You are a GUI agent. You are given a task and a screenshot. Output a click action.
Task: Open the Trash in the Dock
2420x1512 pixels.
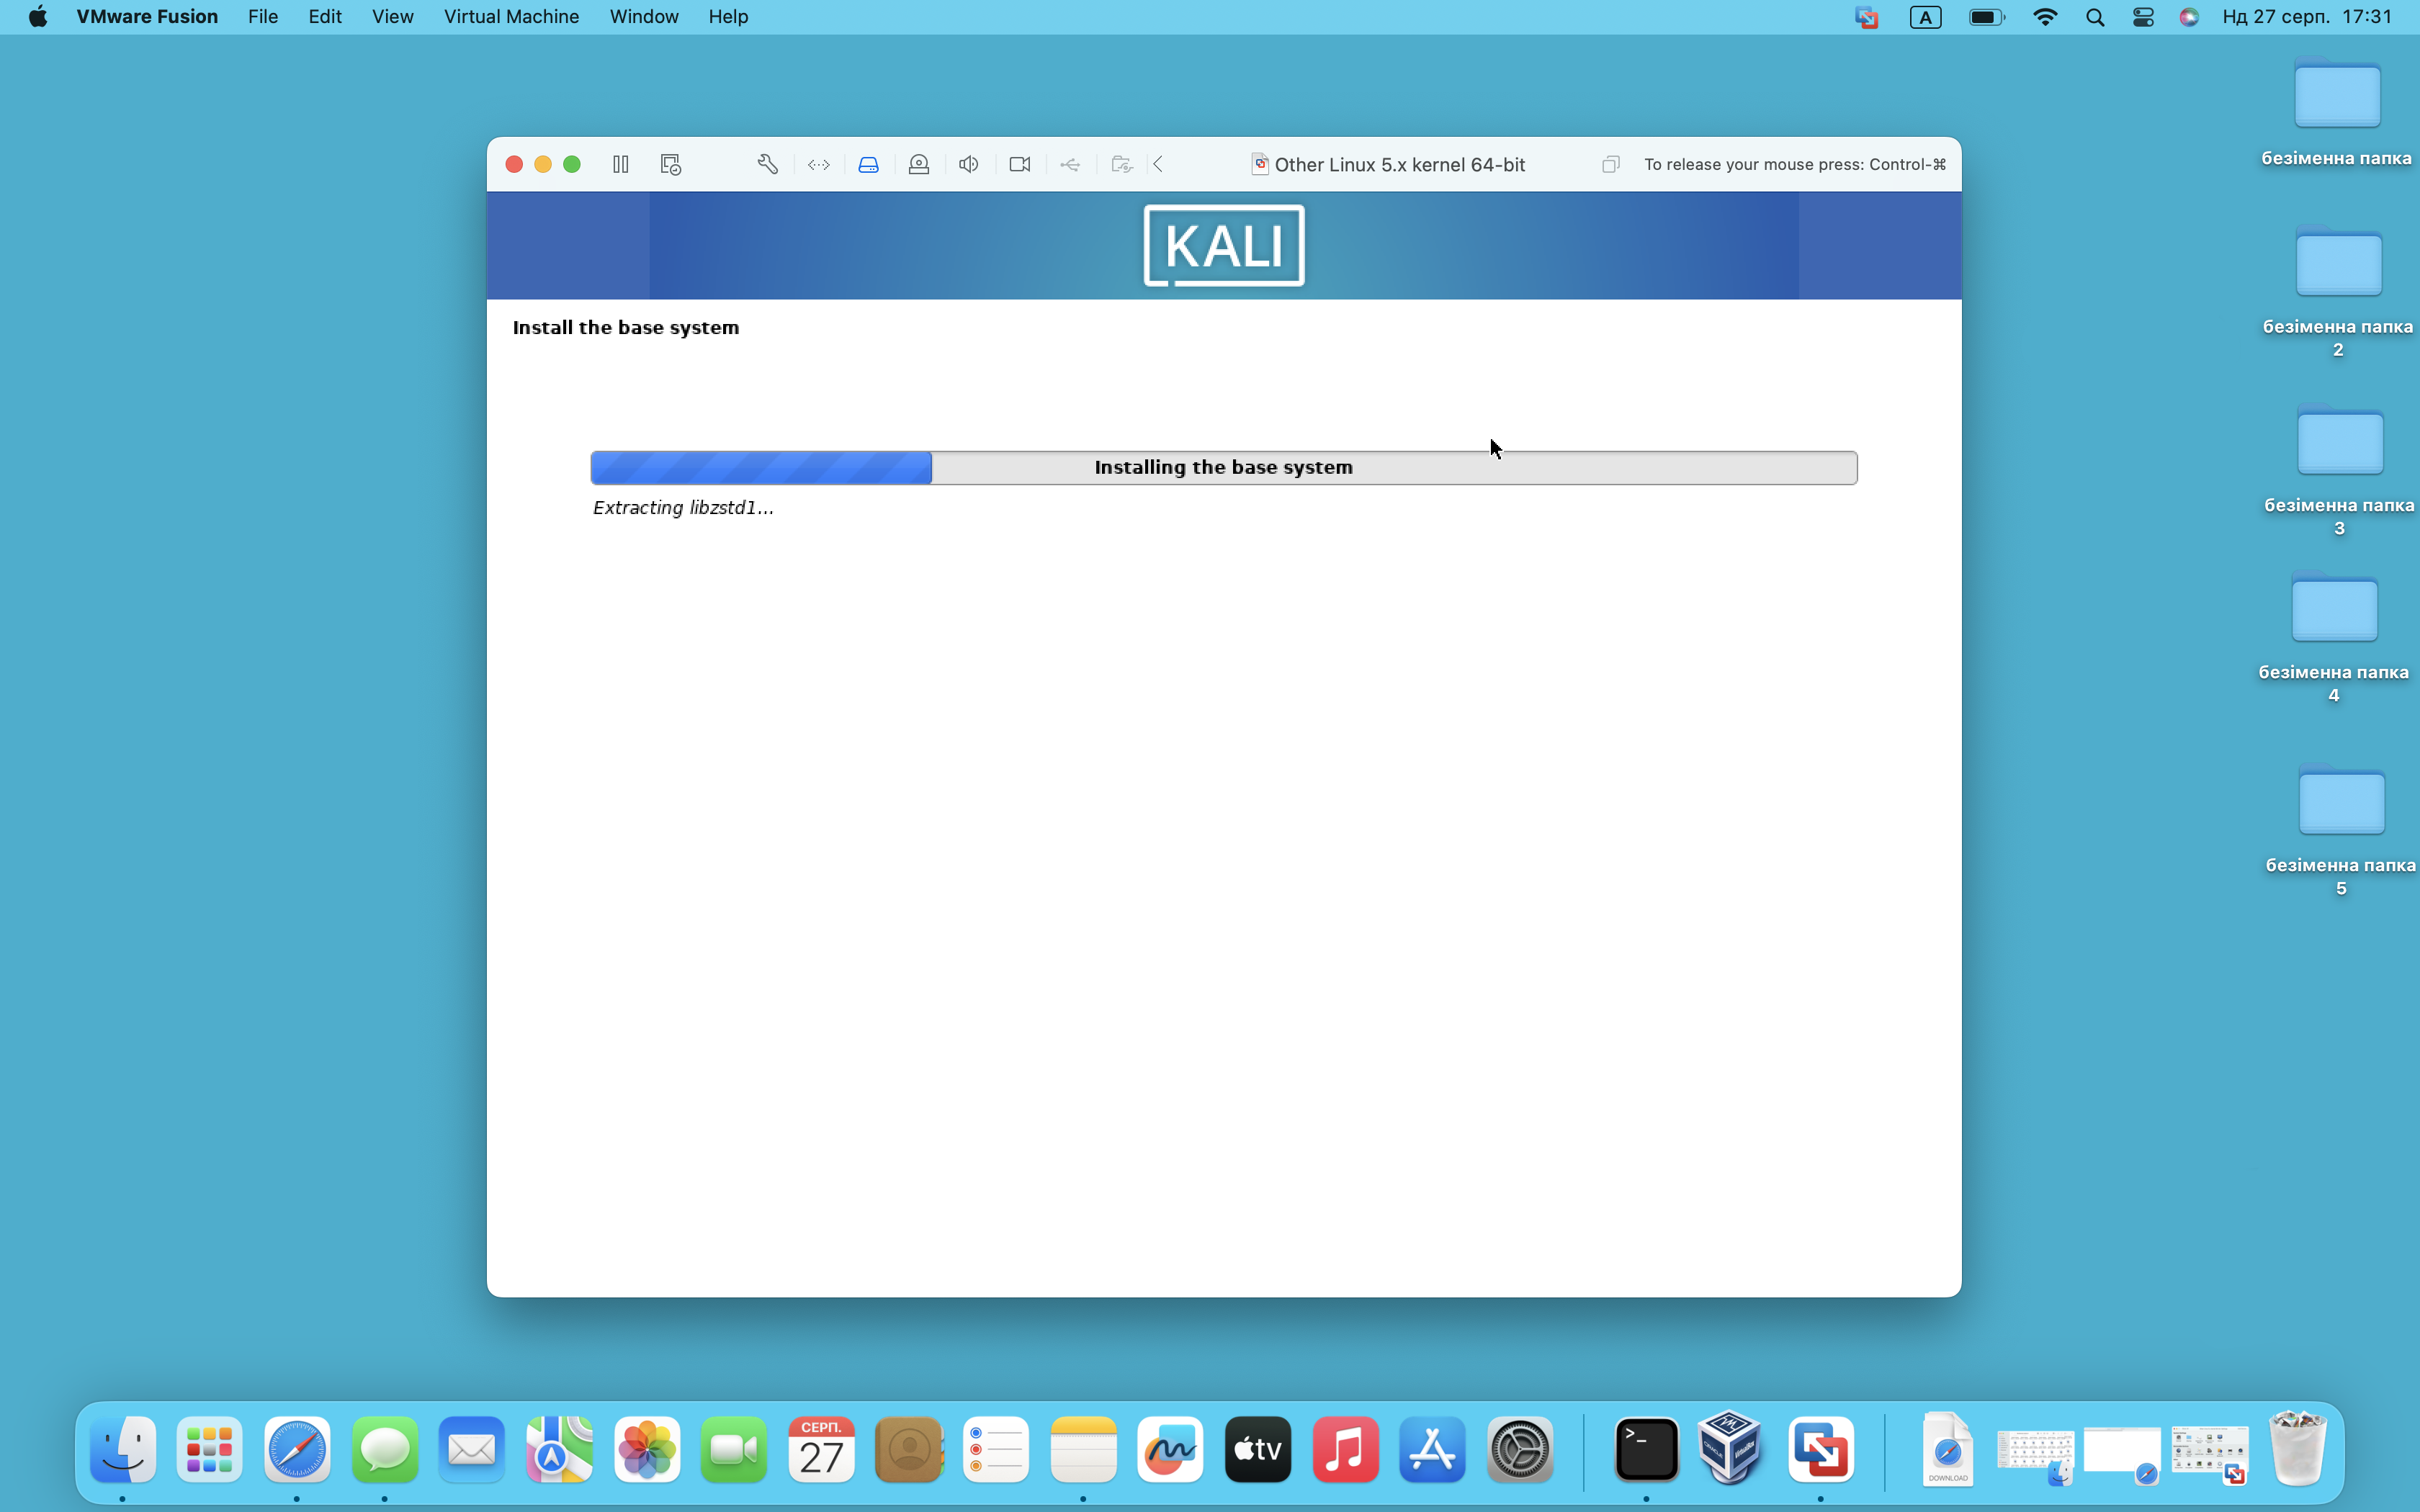[2298, 1448]
